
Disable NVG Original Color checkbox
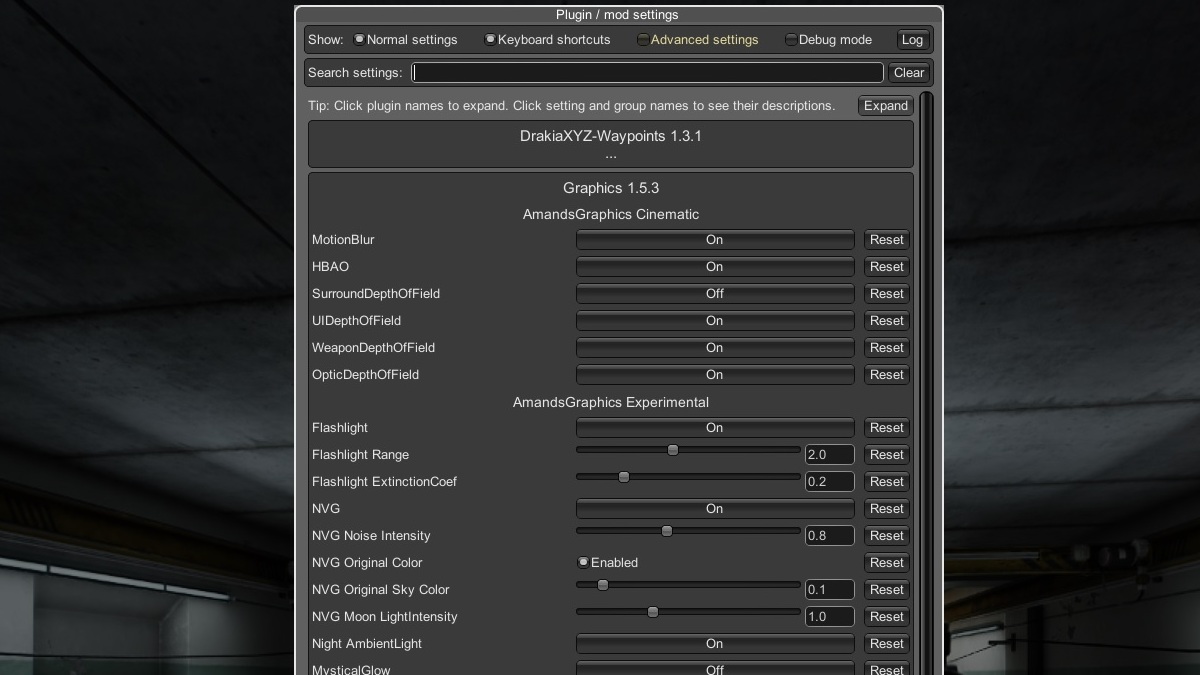click(x=583, y=563)
